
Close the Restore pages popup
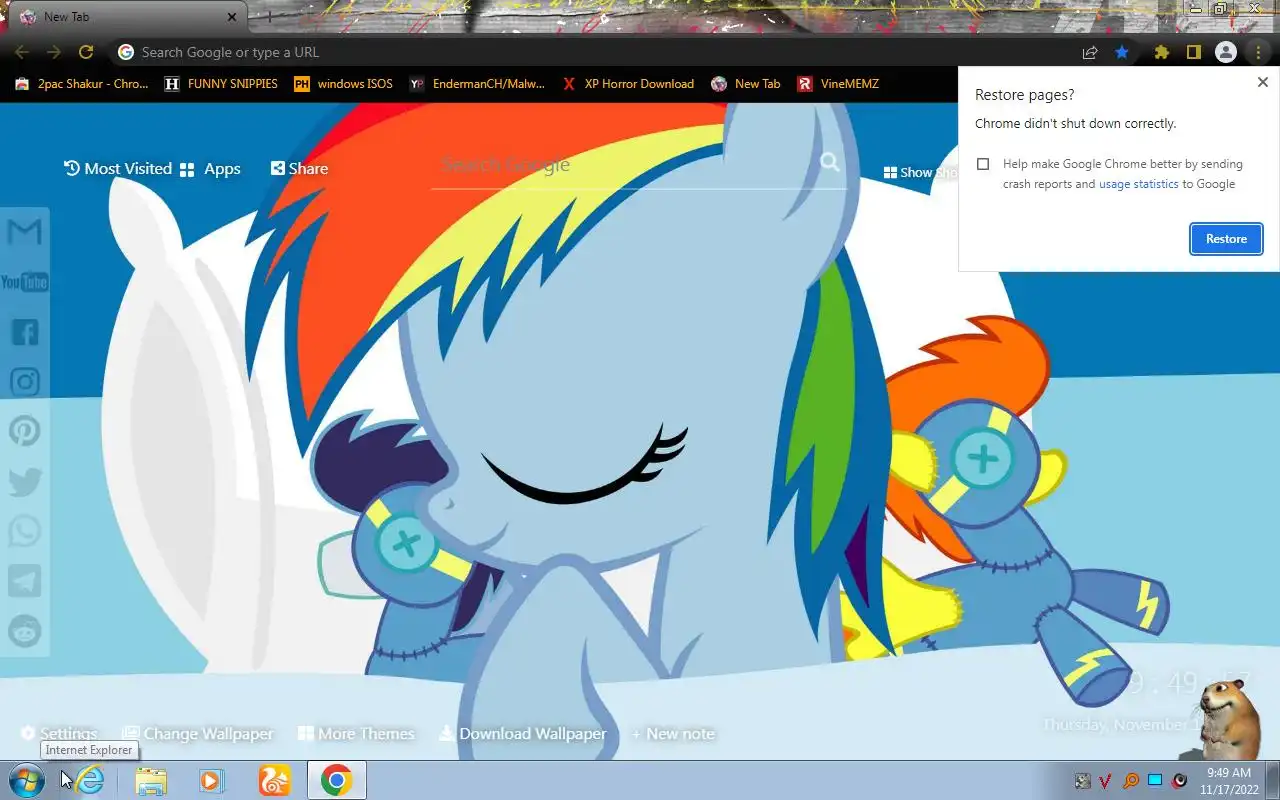(1262, 83)
